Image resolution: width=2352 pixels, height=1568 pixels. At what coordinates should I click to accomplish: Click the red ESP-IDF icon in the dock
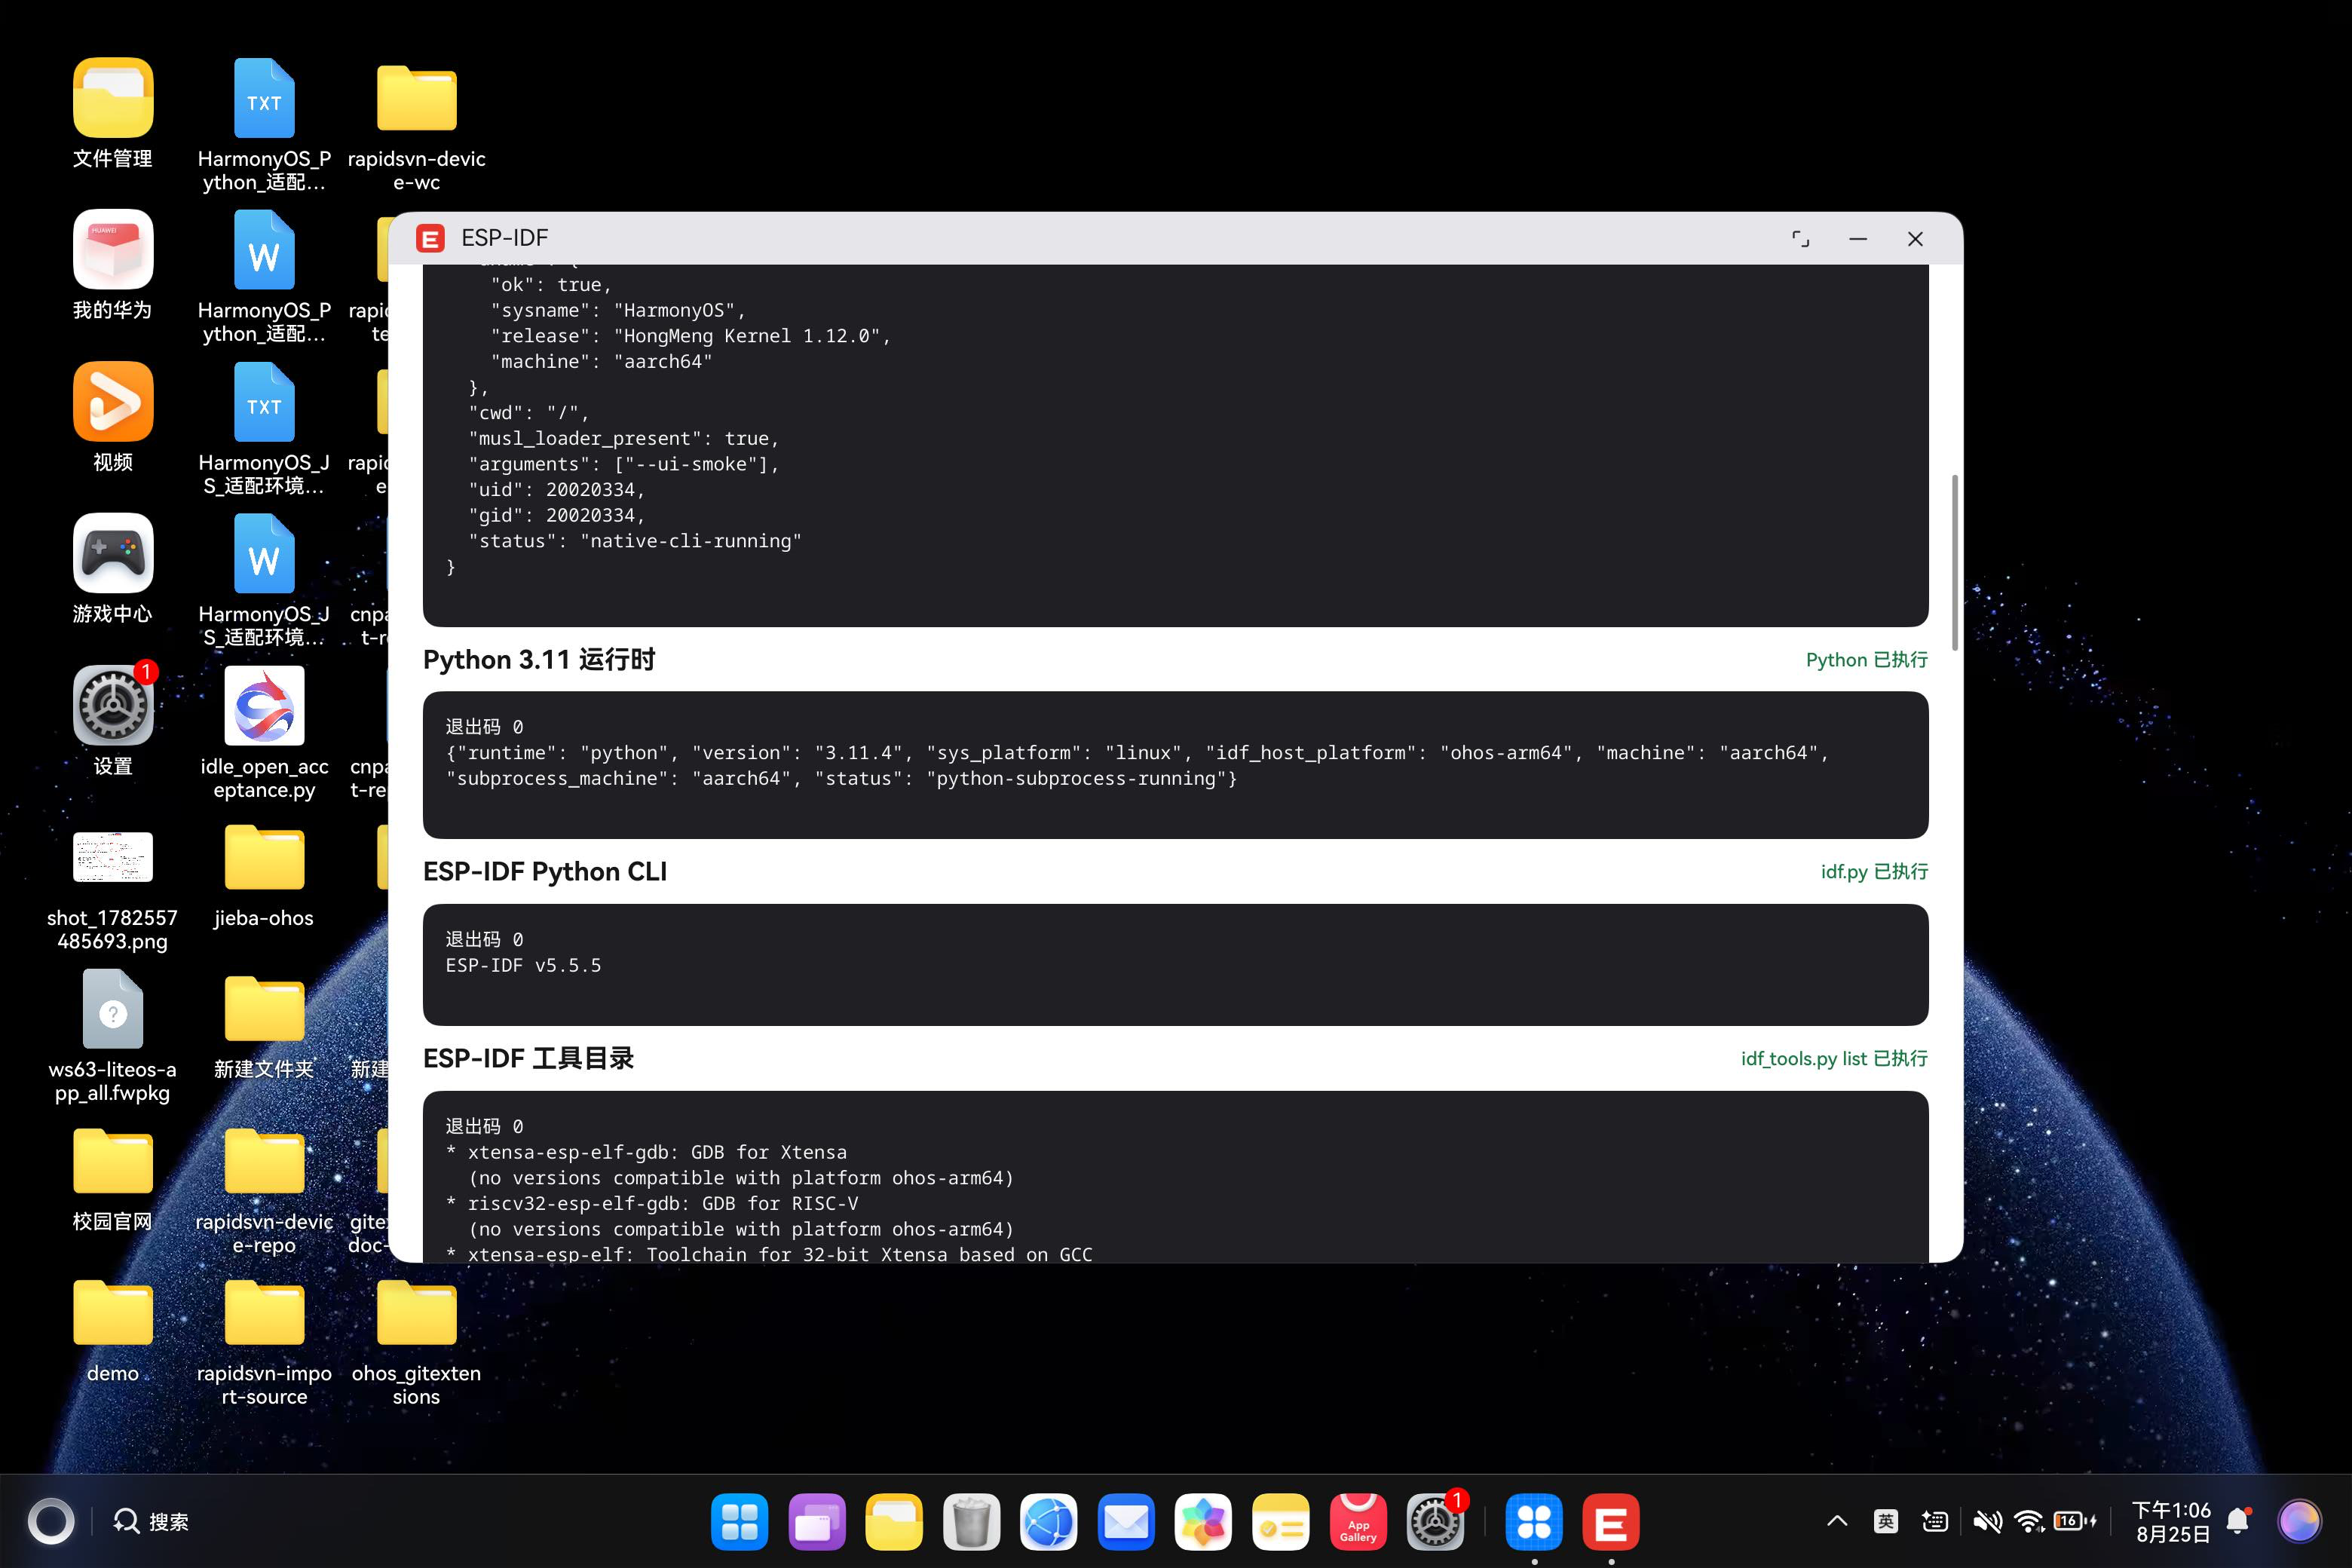(1611, 1521)
